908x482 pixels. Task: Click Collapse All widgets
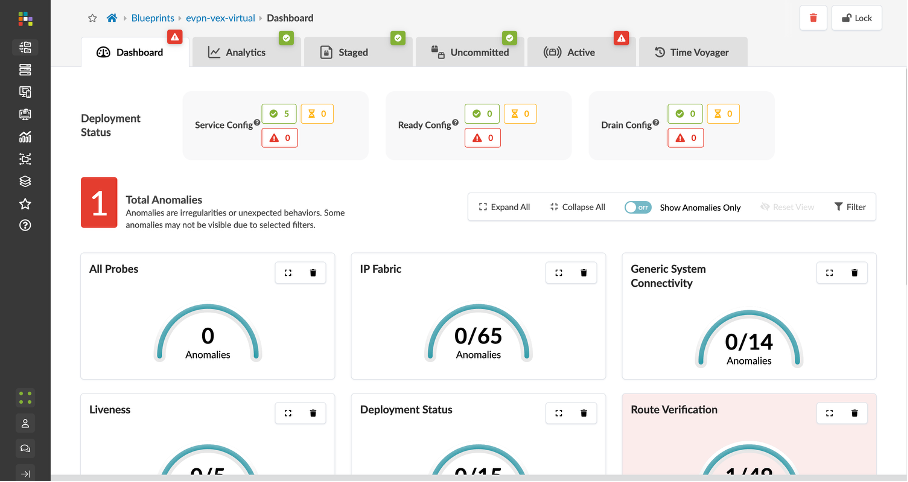(x=578, y=207)
